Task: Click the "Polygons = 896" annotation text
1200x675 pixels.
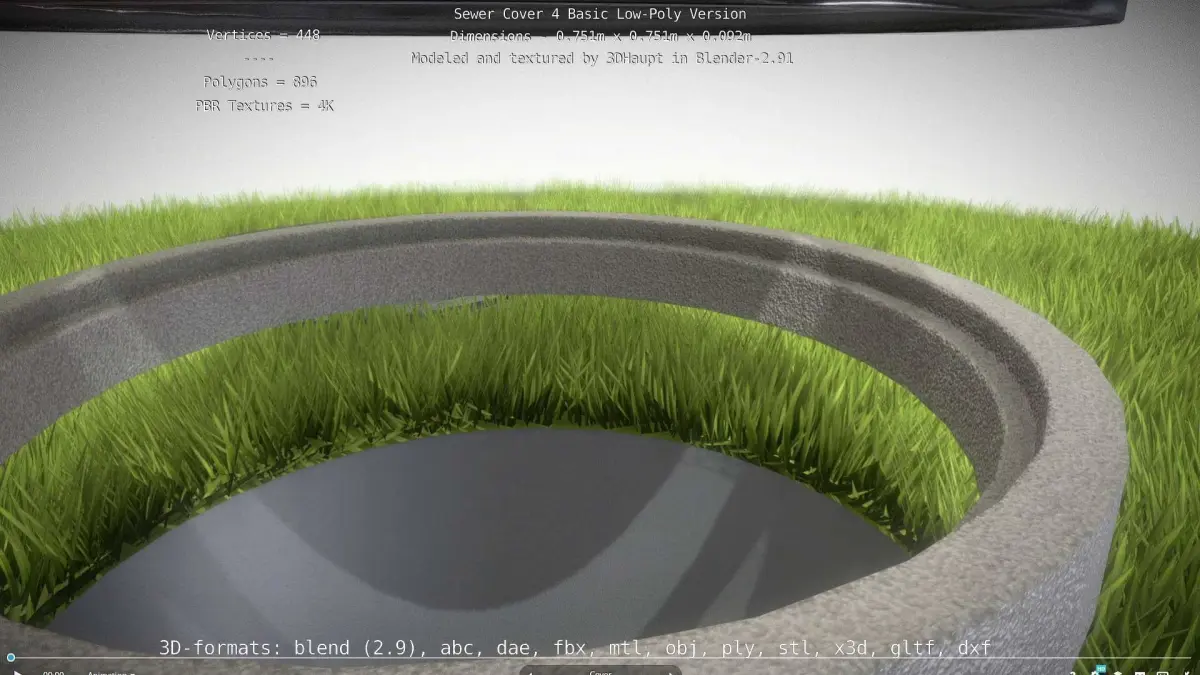Action: [x=260, y=82]
